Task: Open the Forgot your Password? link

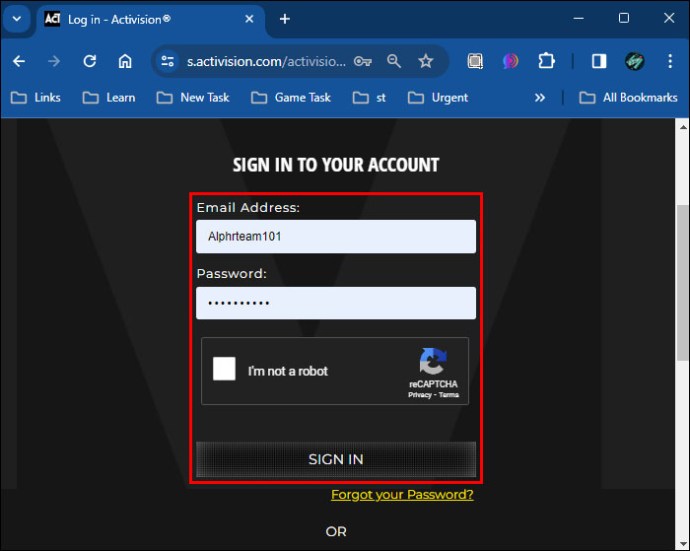Action: (x=402, y=495)
